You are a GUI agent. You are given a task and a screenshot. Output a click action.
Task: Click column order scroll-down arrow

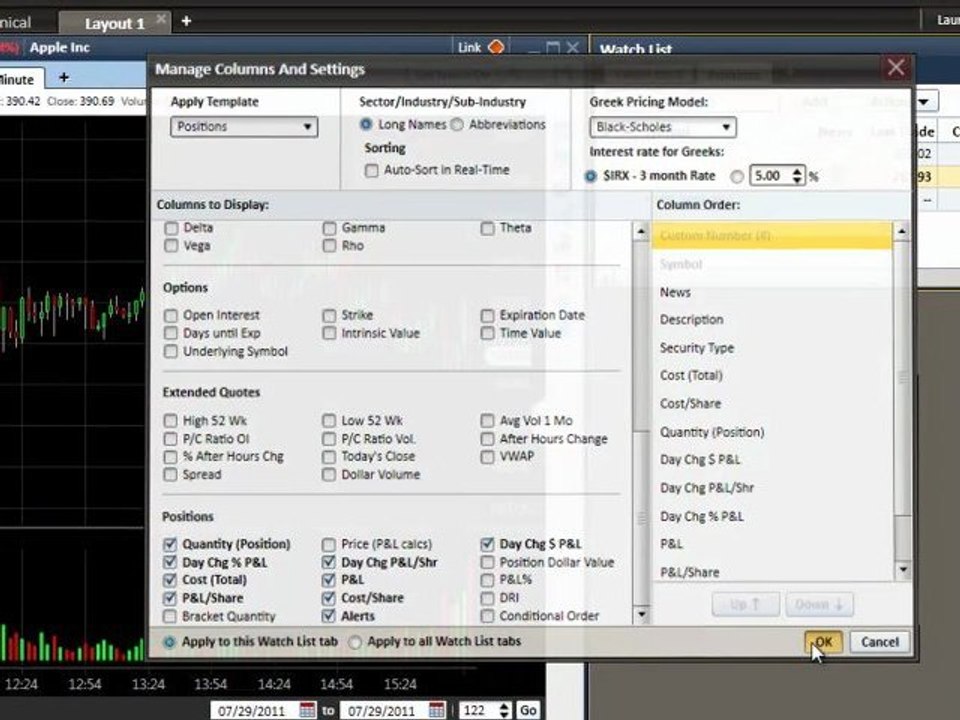click(x=902, y=570)
